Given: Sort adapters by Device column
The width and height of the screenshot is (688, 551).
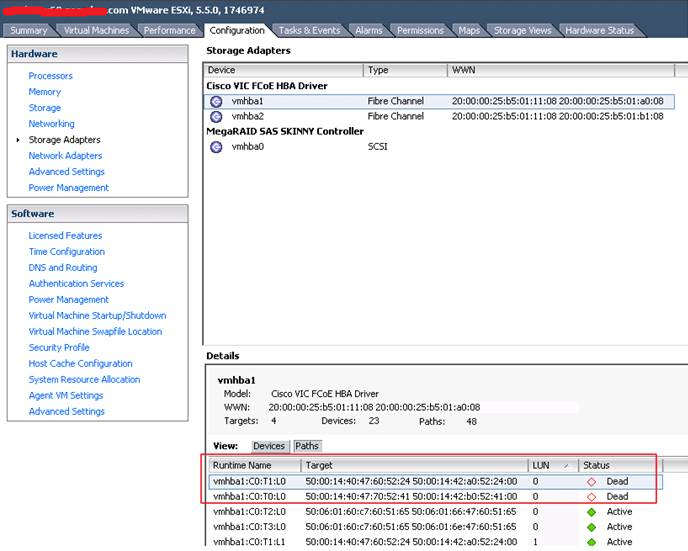Looking at the screenshot, I should point(283,70).
